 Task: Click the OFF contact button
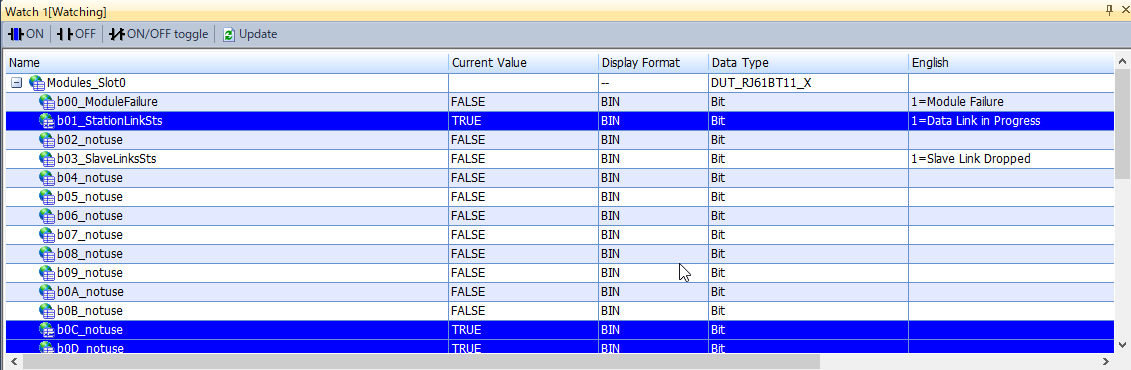point(76,34)
